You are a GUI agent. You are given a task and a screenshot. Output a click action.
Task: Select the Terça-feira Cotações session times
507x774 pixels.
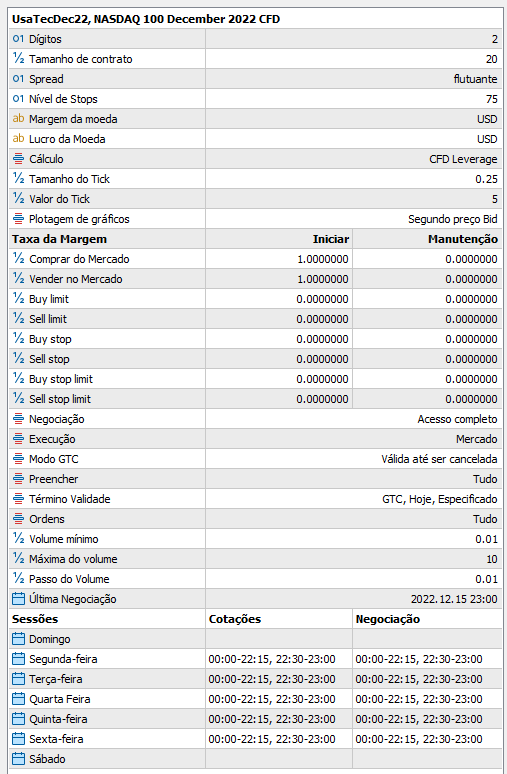(x=272, y=679)
